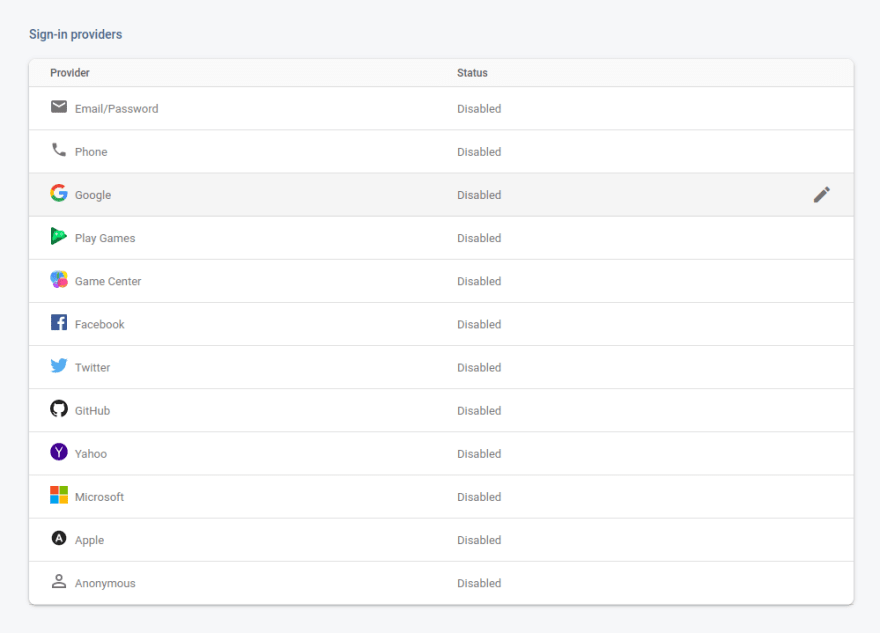
Task: Edit the Google provider with pencil icon
Action: click(x=822, y=195)
